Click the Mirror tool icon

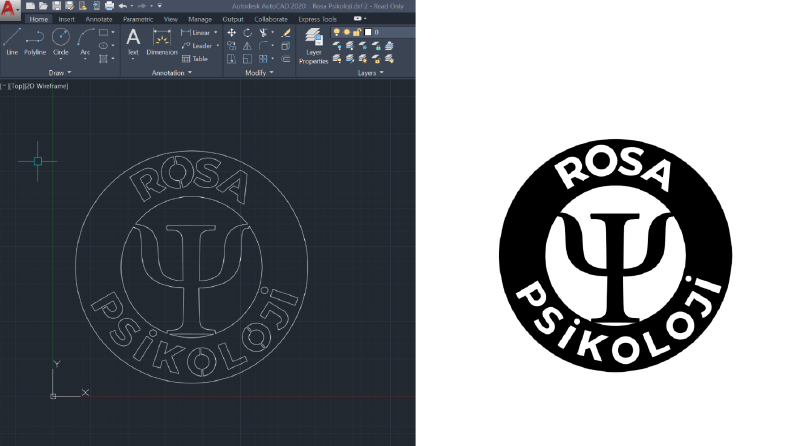(247, 46)
